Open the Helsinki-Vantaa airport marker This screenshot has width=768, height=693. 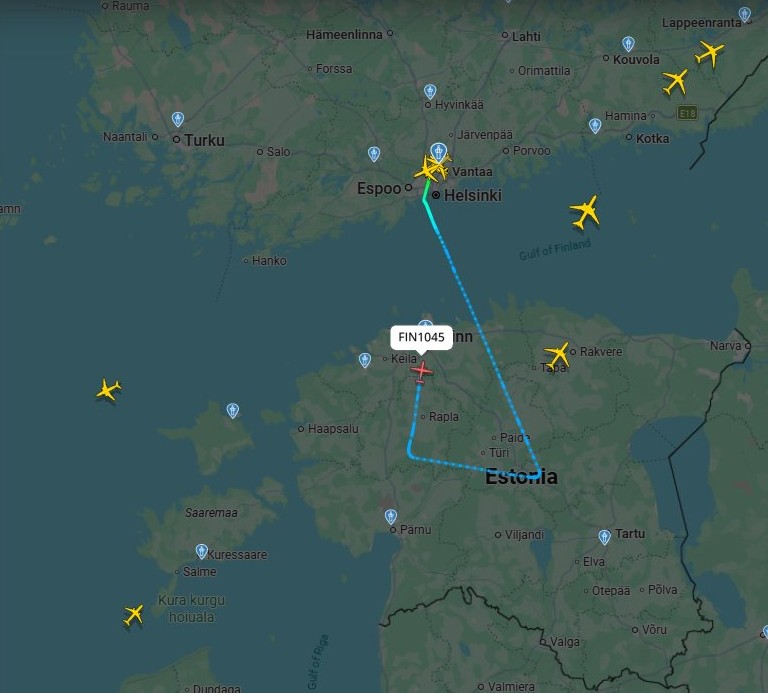(438, 152)
